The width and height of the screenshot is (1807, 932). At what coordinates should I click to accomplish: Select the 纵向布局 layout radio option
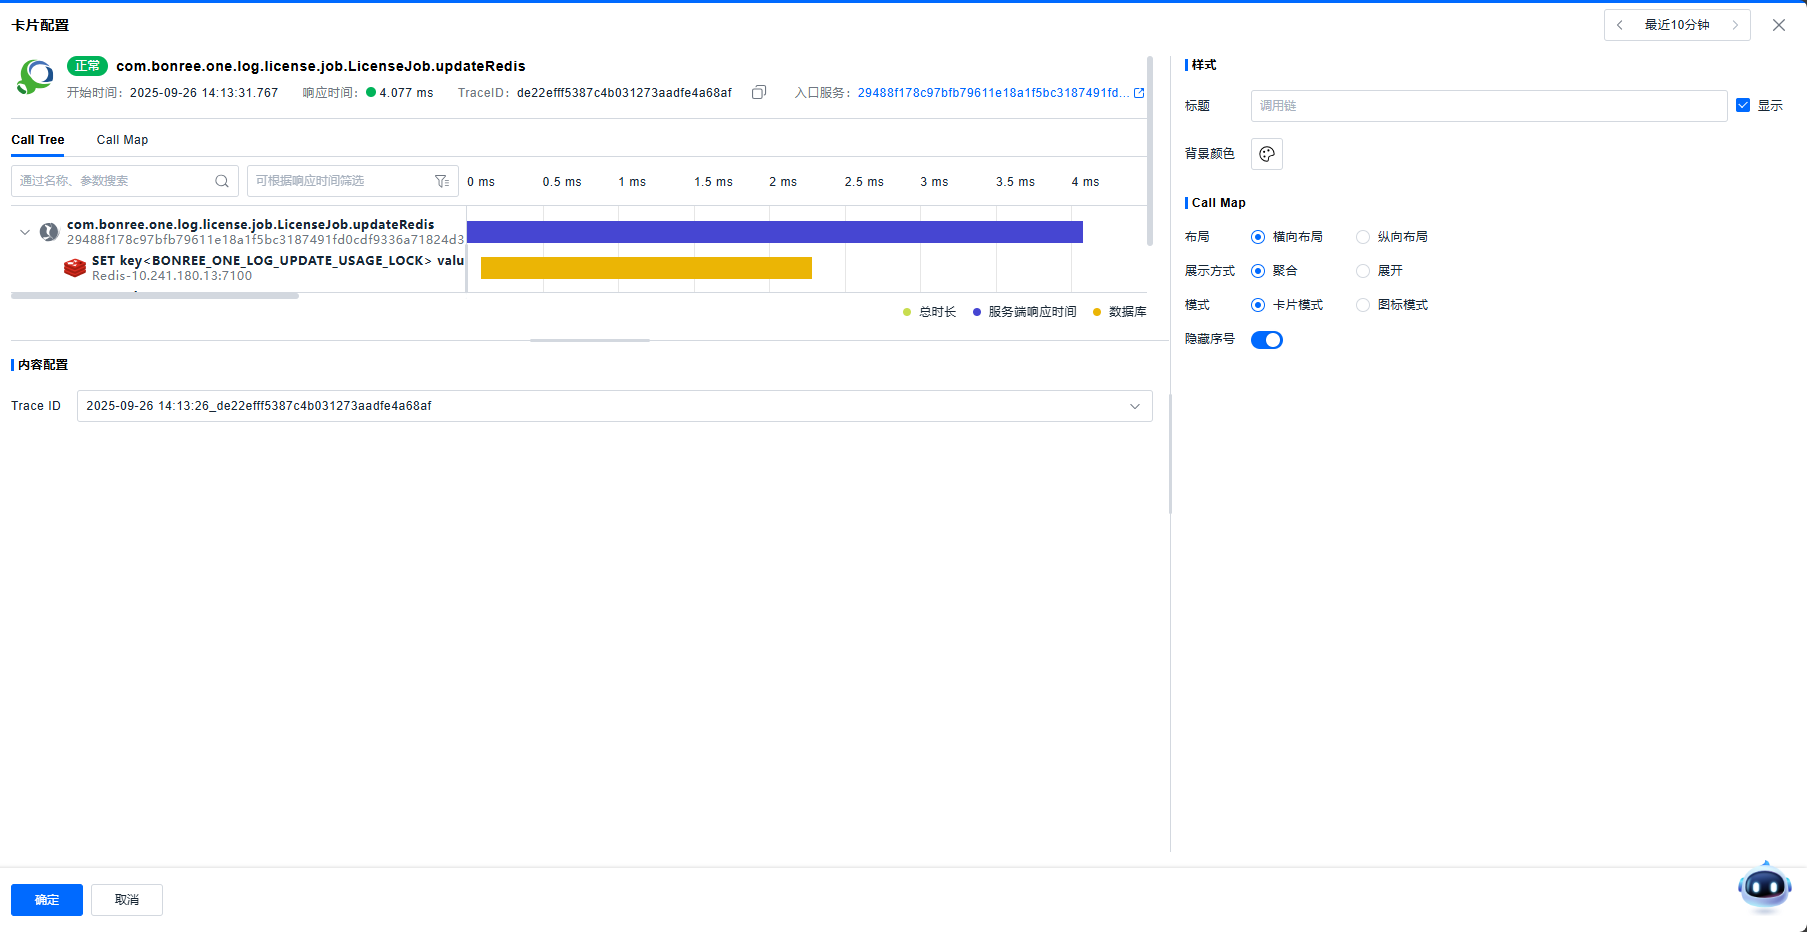1363,237
